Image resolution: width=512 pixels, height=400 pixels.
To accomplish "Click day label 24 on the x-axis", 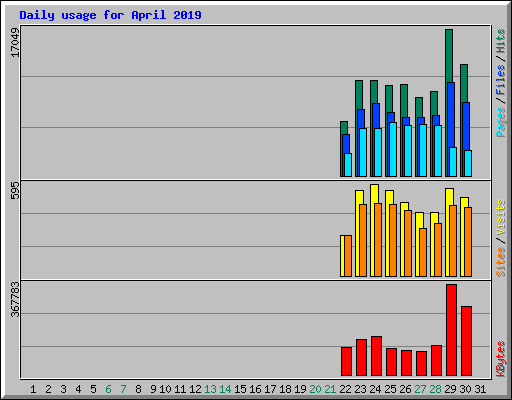I will coord(375,389).
